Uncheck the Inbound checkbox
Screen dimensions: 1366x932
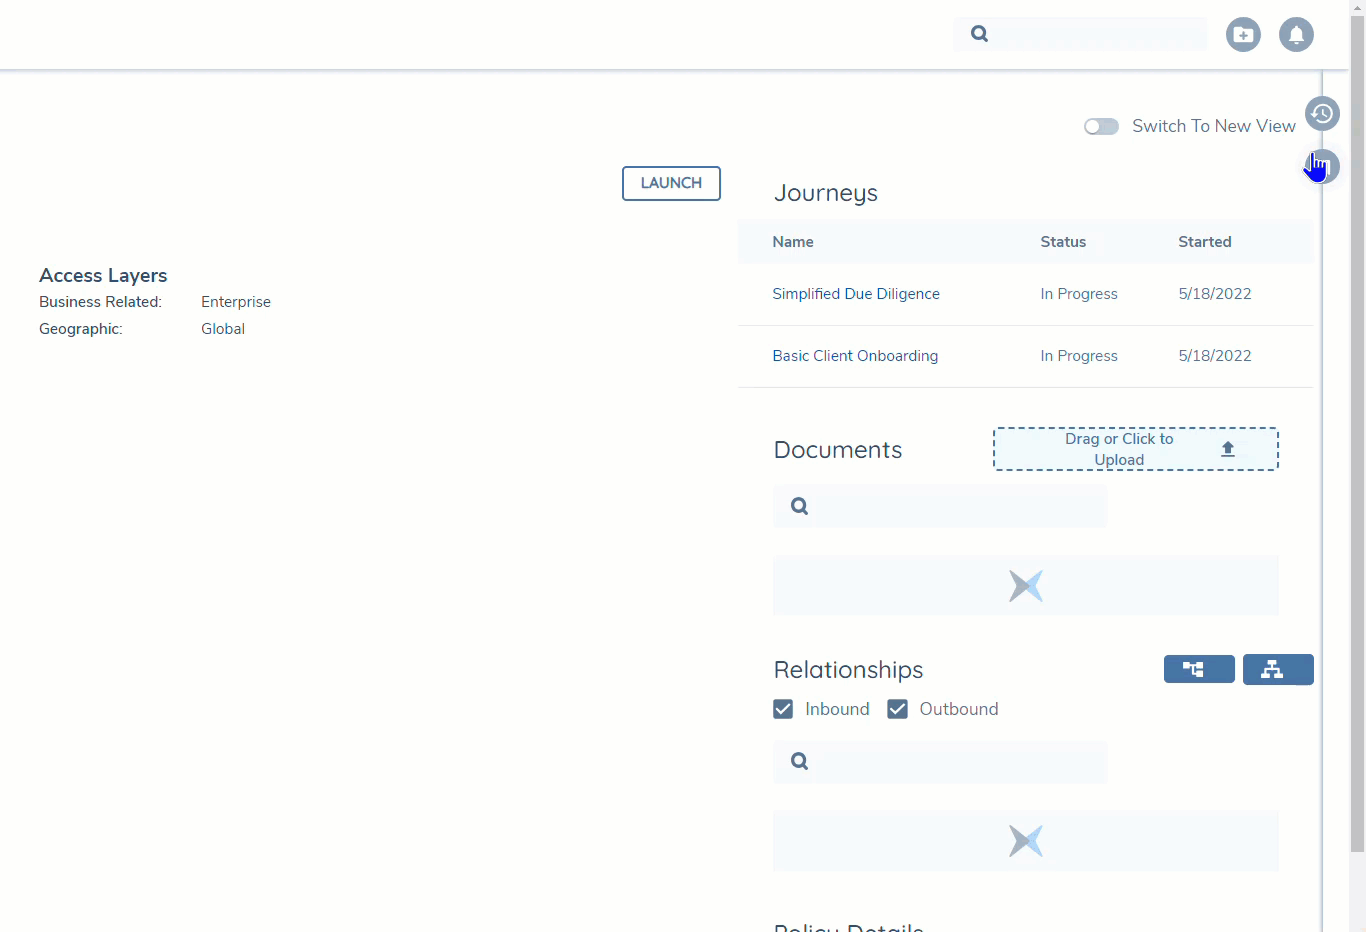783,709
